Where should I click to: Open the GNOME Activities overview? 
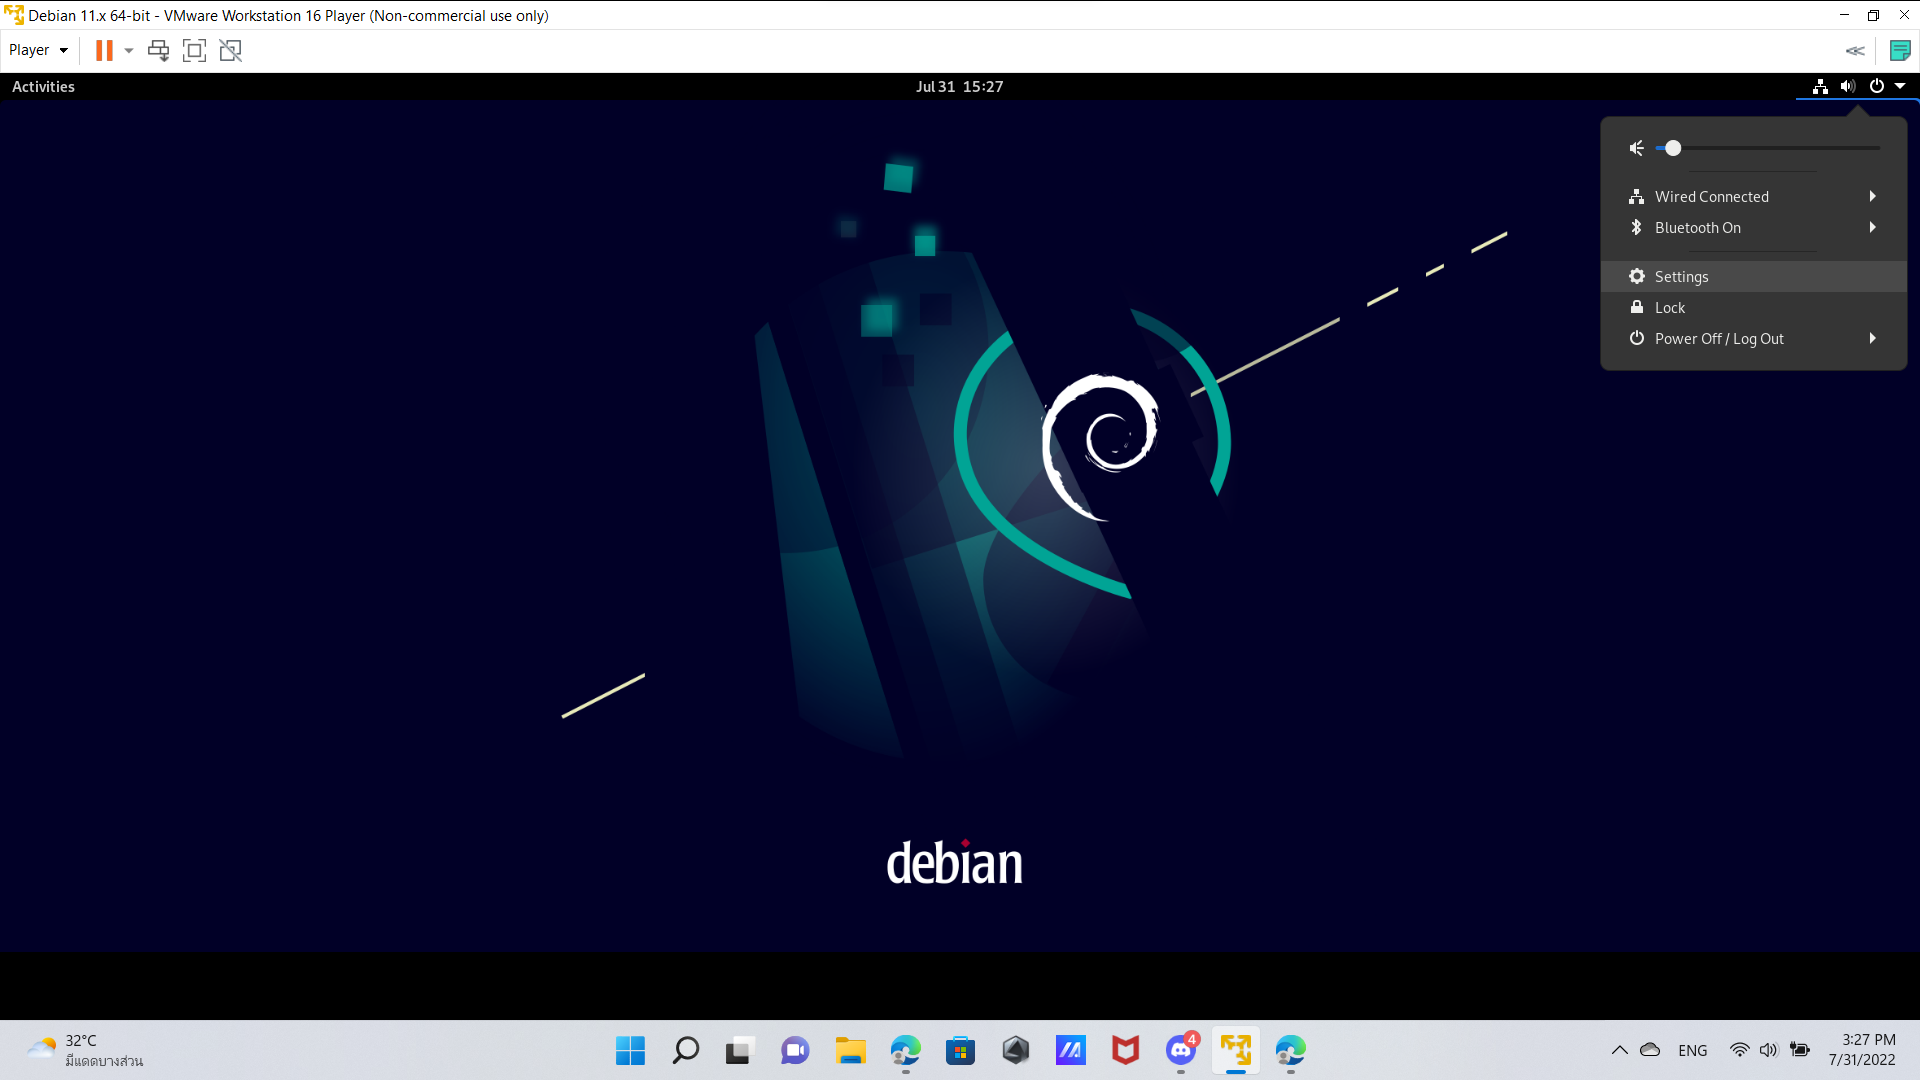[x=43, y=87]
